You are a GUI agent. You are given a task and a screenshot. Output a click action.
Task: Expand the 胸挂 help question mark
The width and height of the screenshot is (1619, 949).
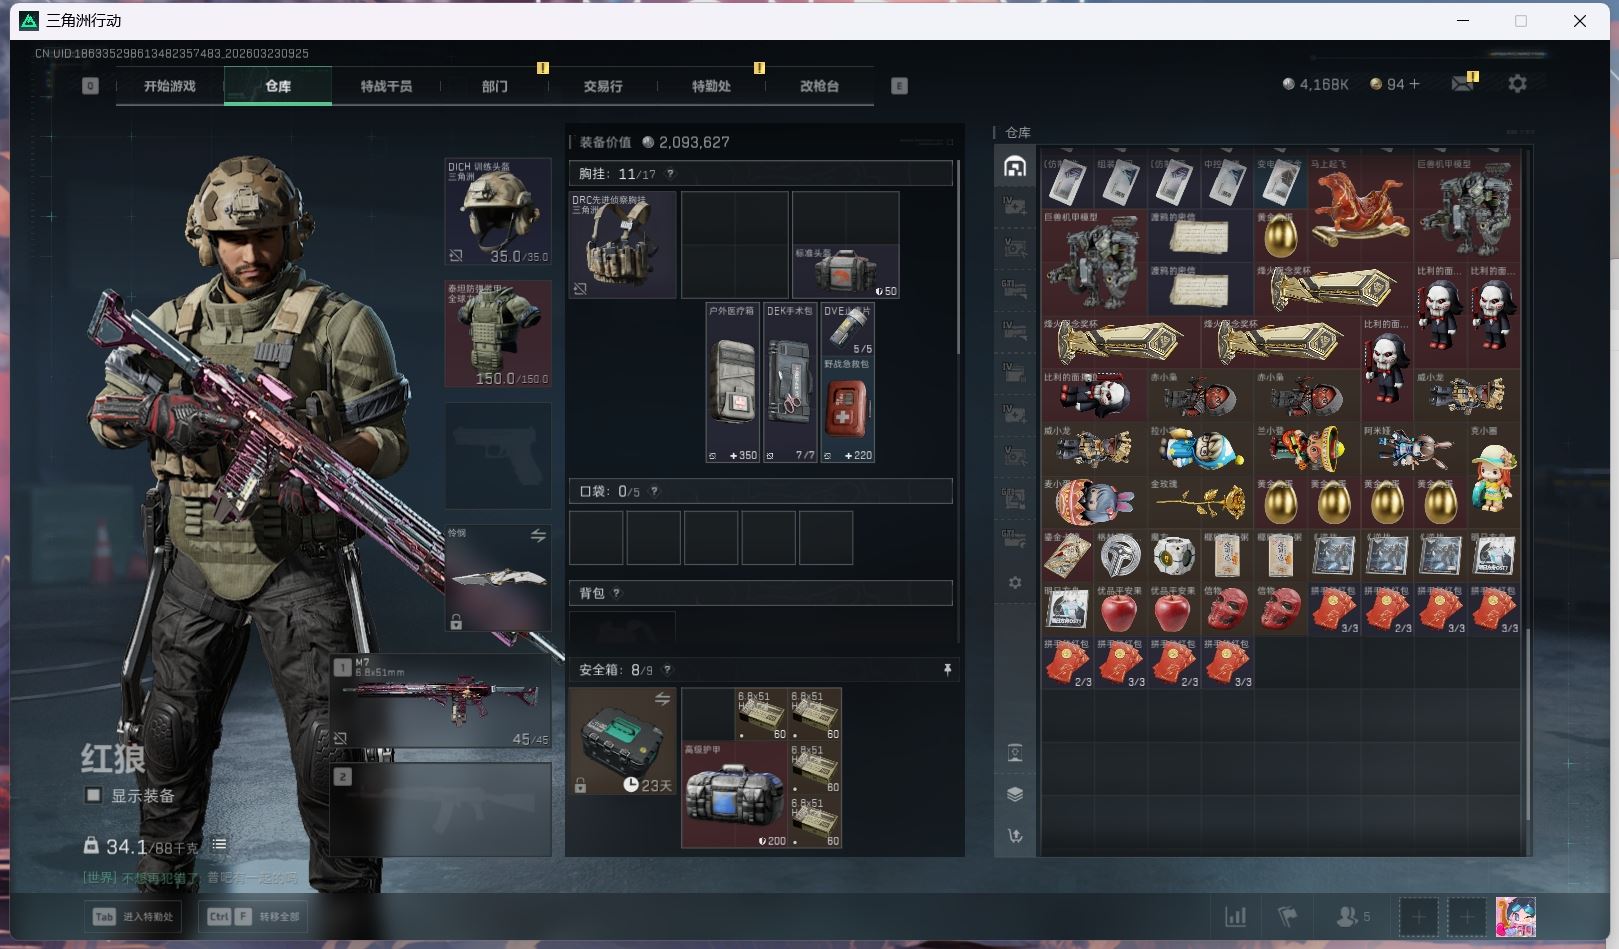(x=670, y=174)
